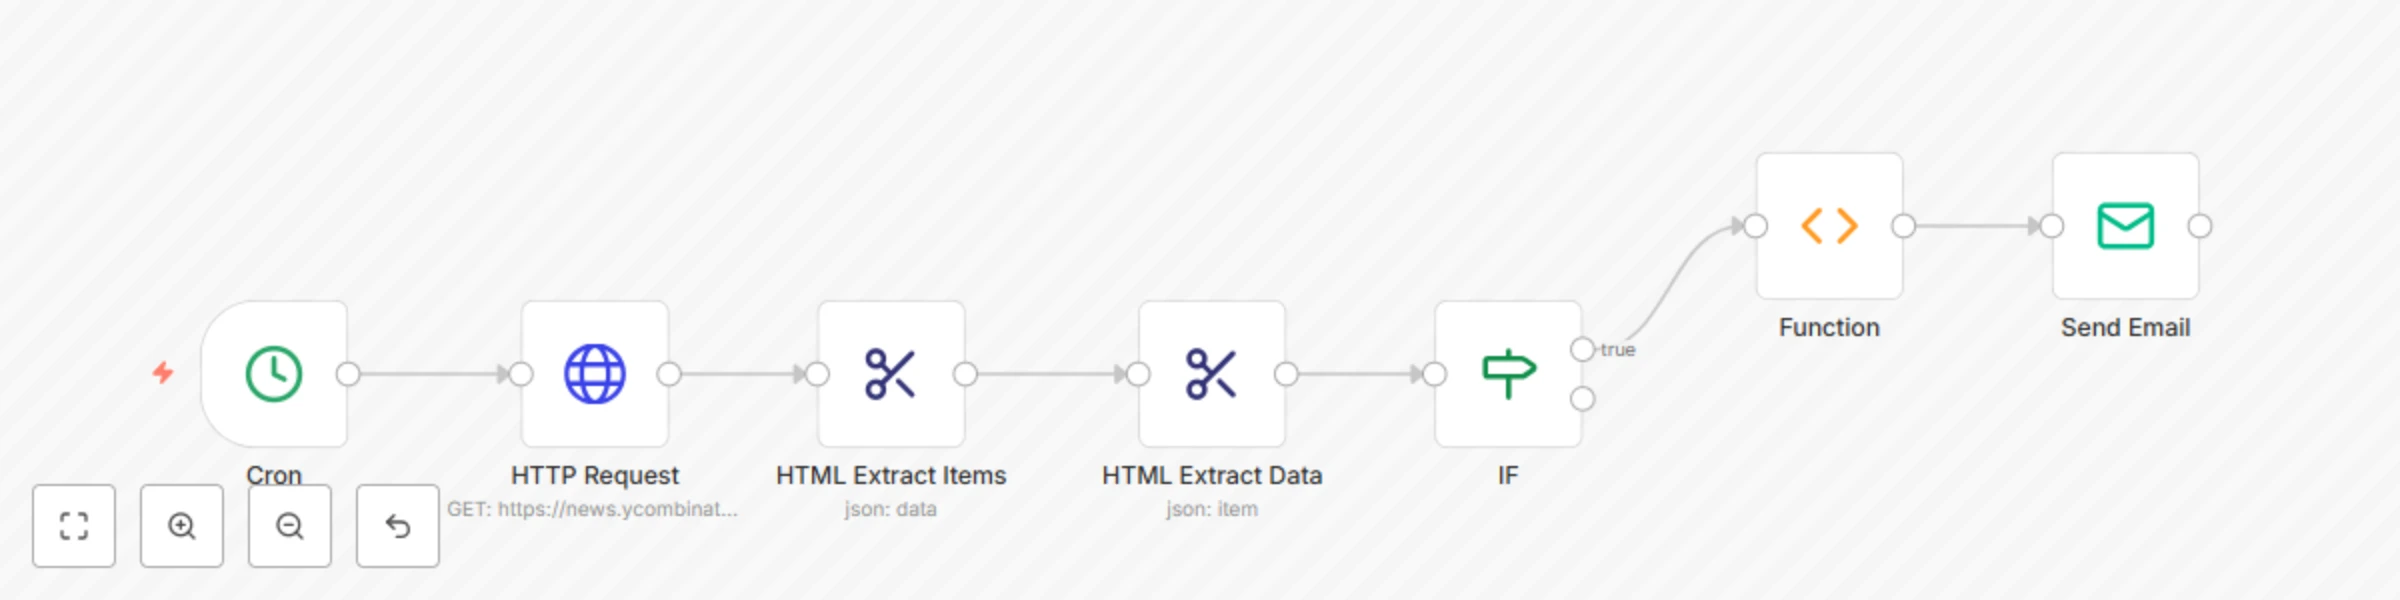2400x600 pixels.
Task: Activate the fit-to-screen canvas control
Action: coord(74,525)
